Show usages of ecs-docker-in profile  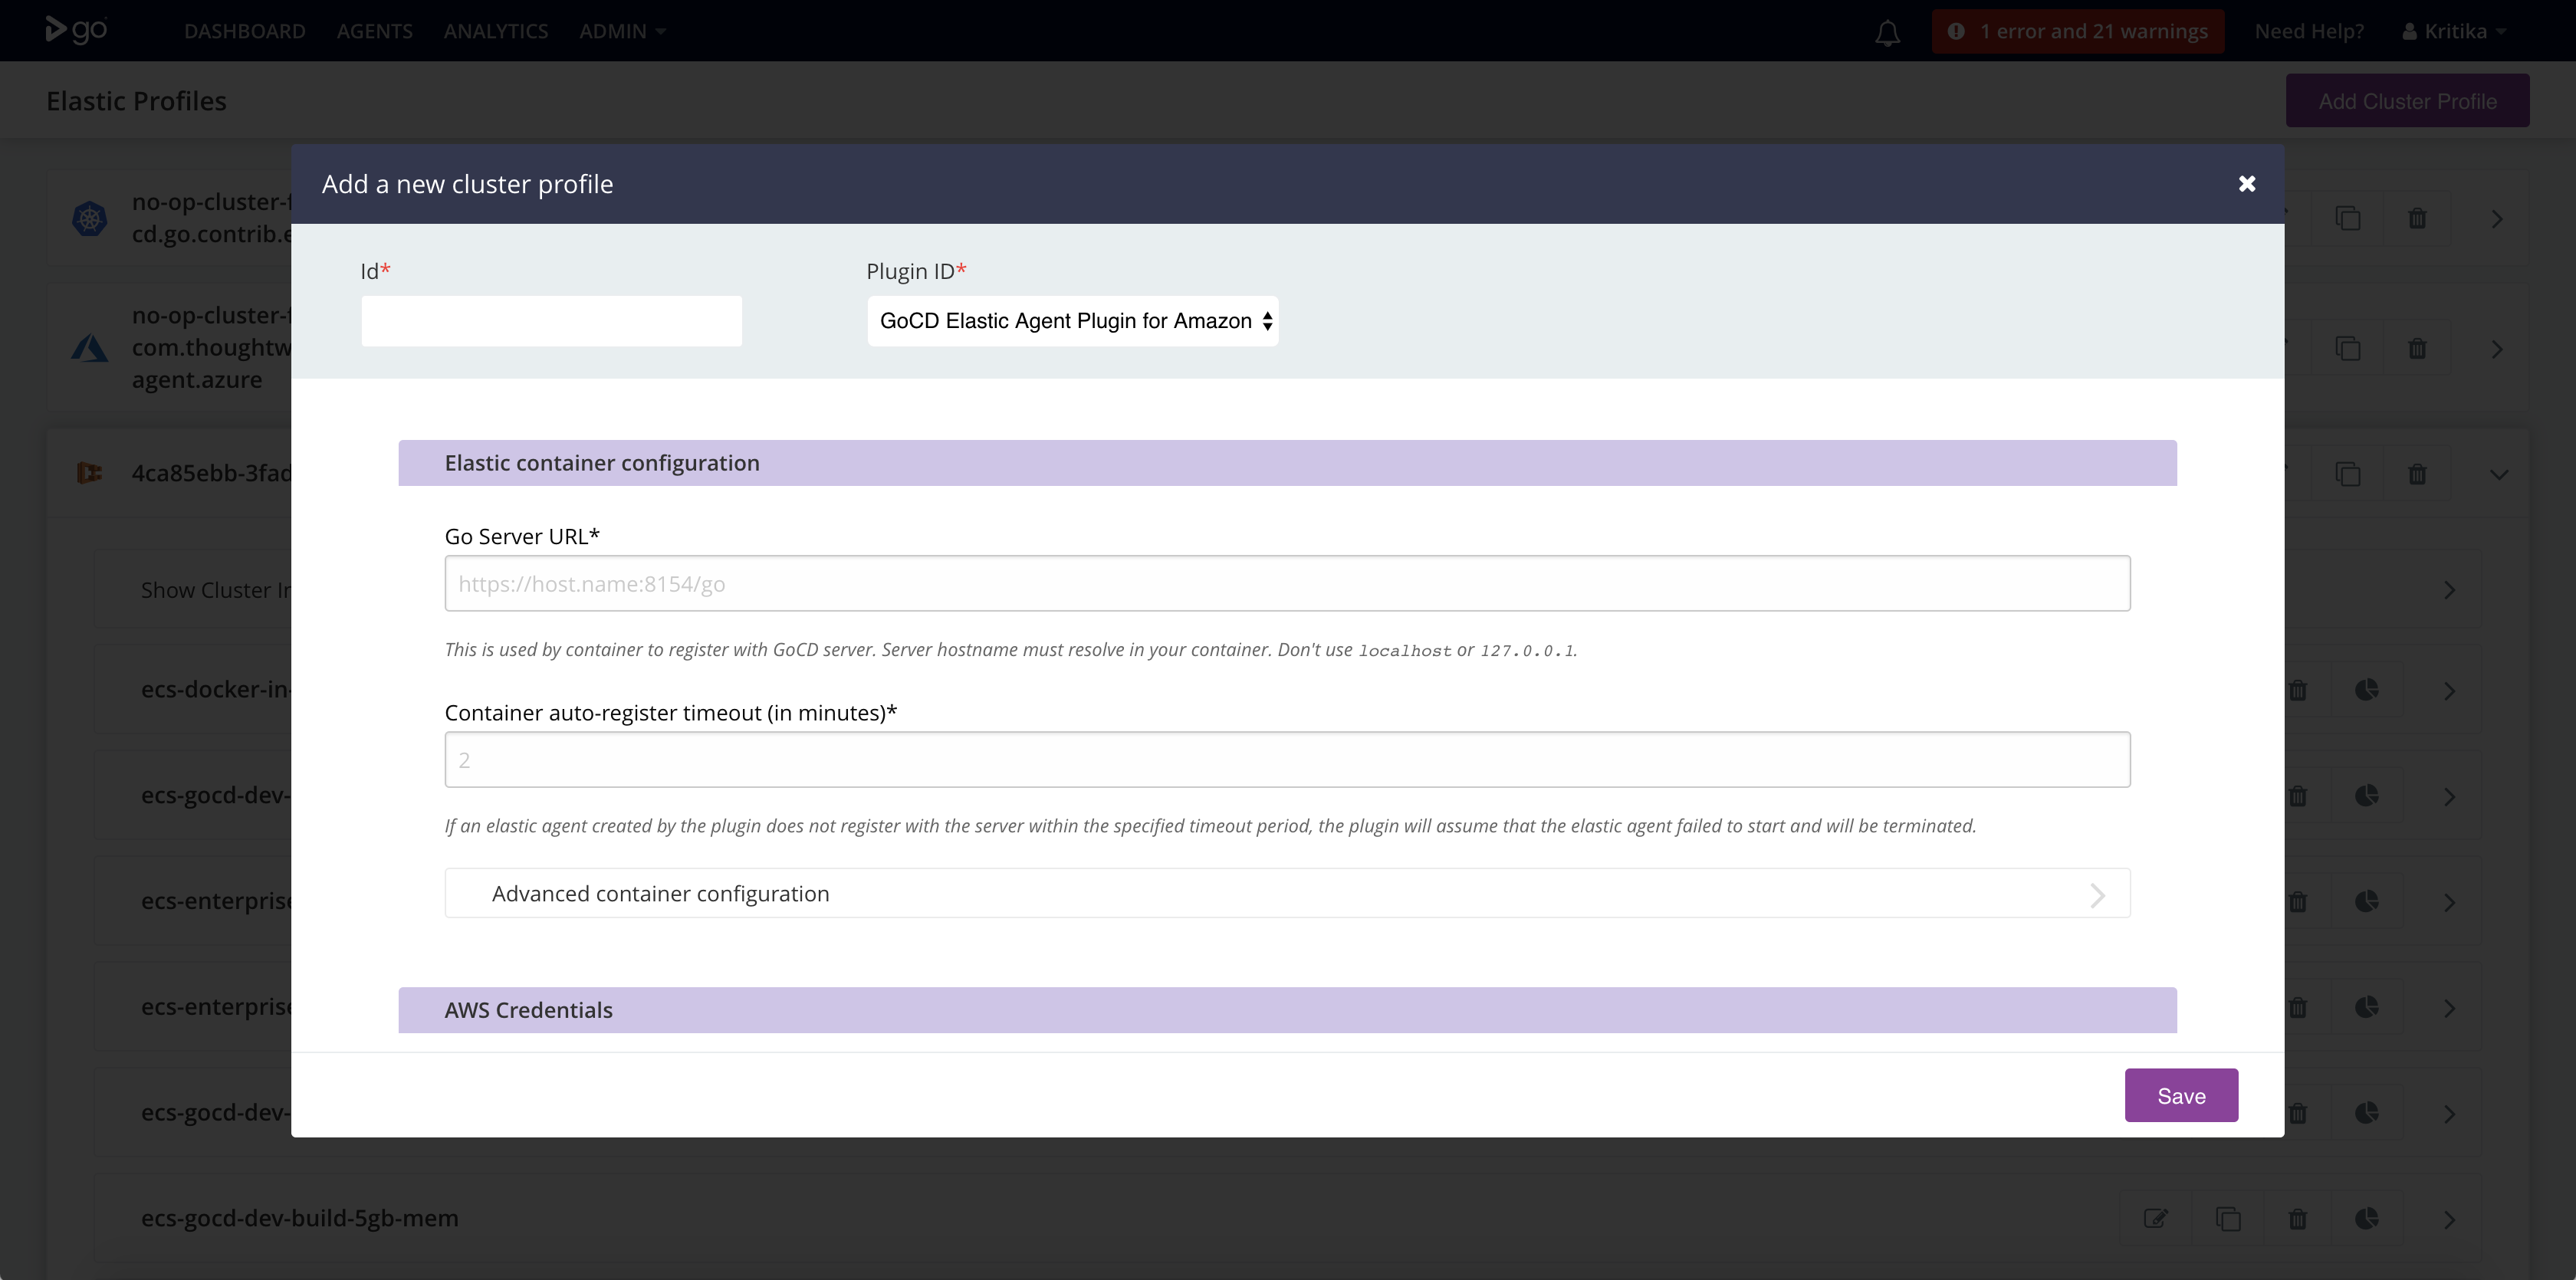[x=2366, y=690]
